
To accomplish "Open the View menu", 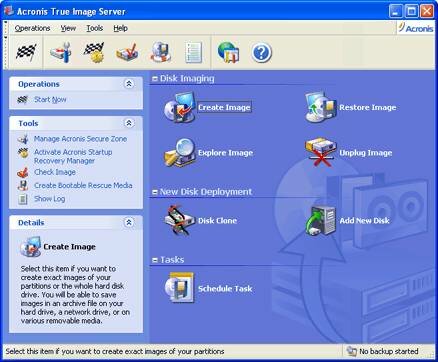I will coord(68,28).
